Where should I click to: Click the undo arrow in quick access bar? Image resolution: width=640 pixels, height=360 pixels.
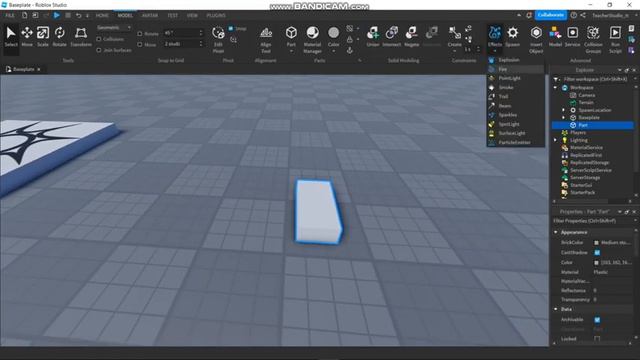pos(78,16)
